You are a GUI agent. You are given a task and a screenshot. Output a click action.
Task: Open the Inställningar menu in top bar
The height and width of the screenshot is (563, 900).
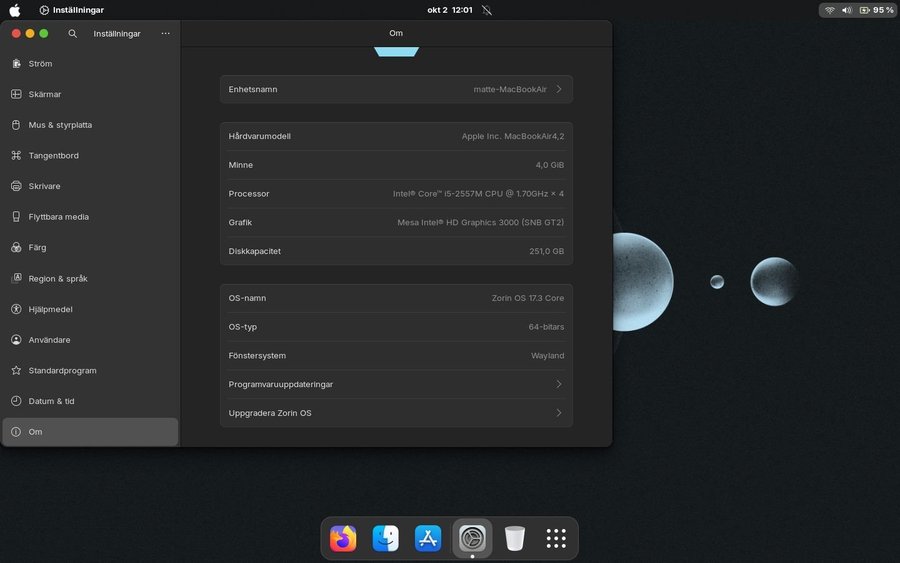click(72, 10)
